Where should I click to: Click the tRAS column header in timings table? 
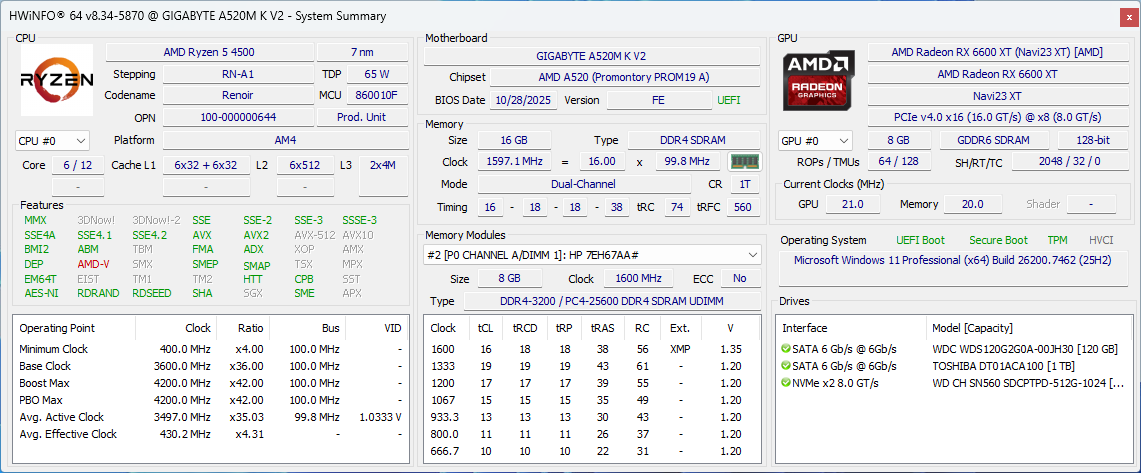603,328
